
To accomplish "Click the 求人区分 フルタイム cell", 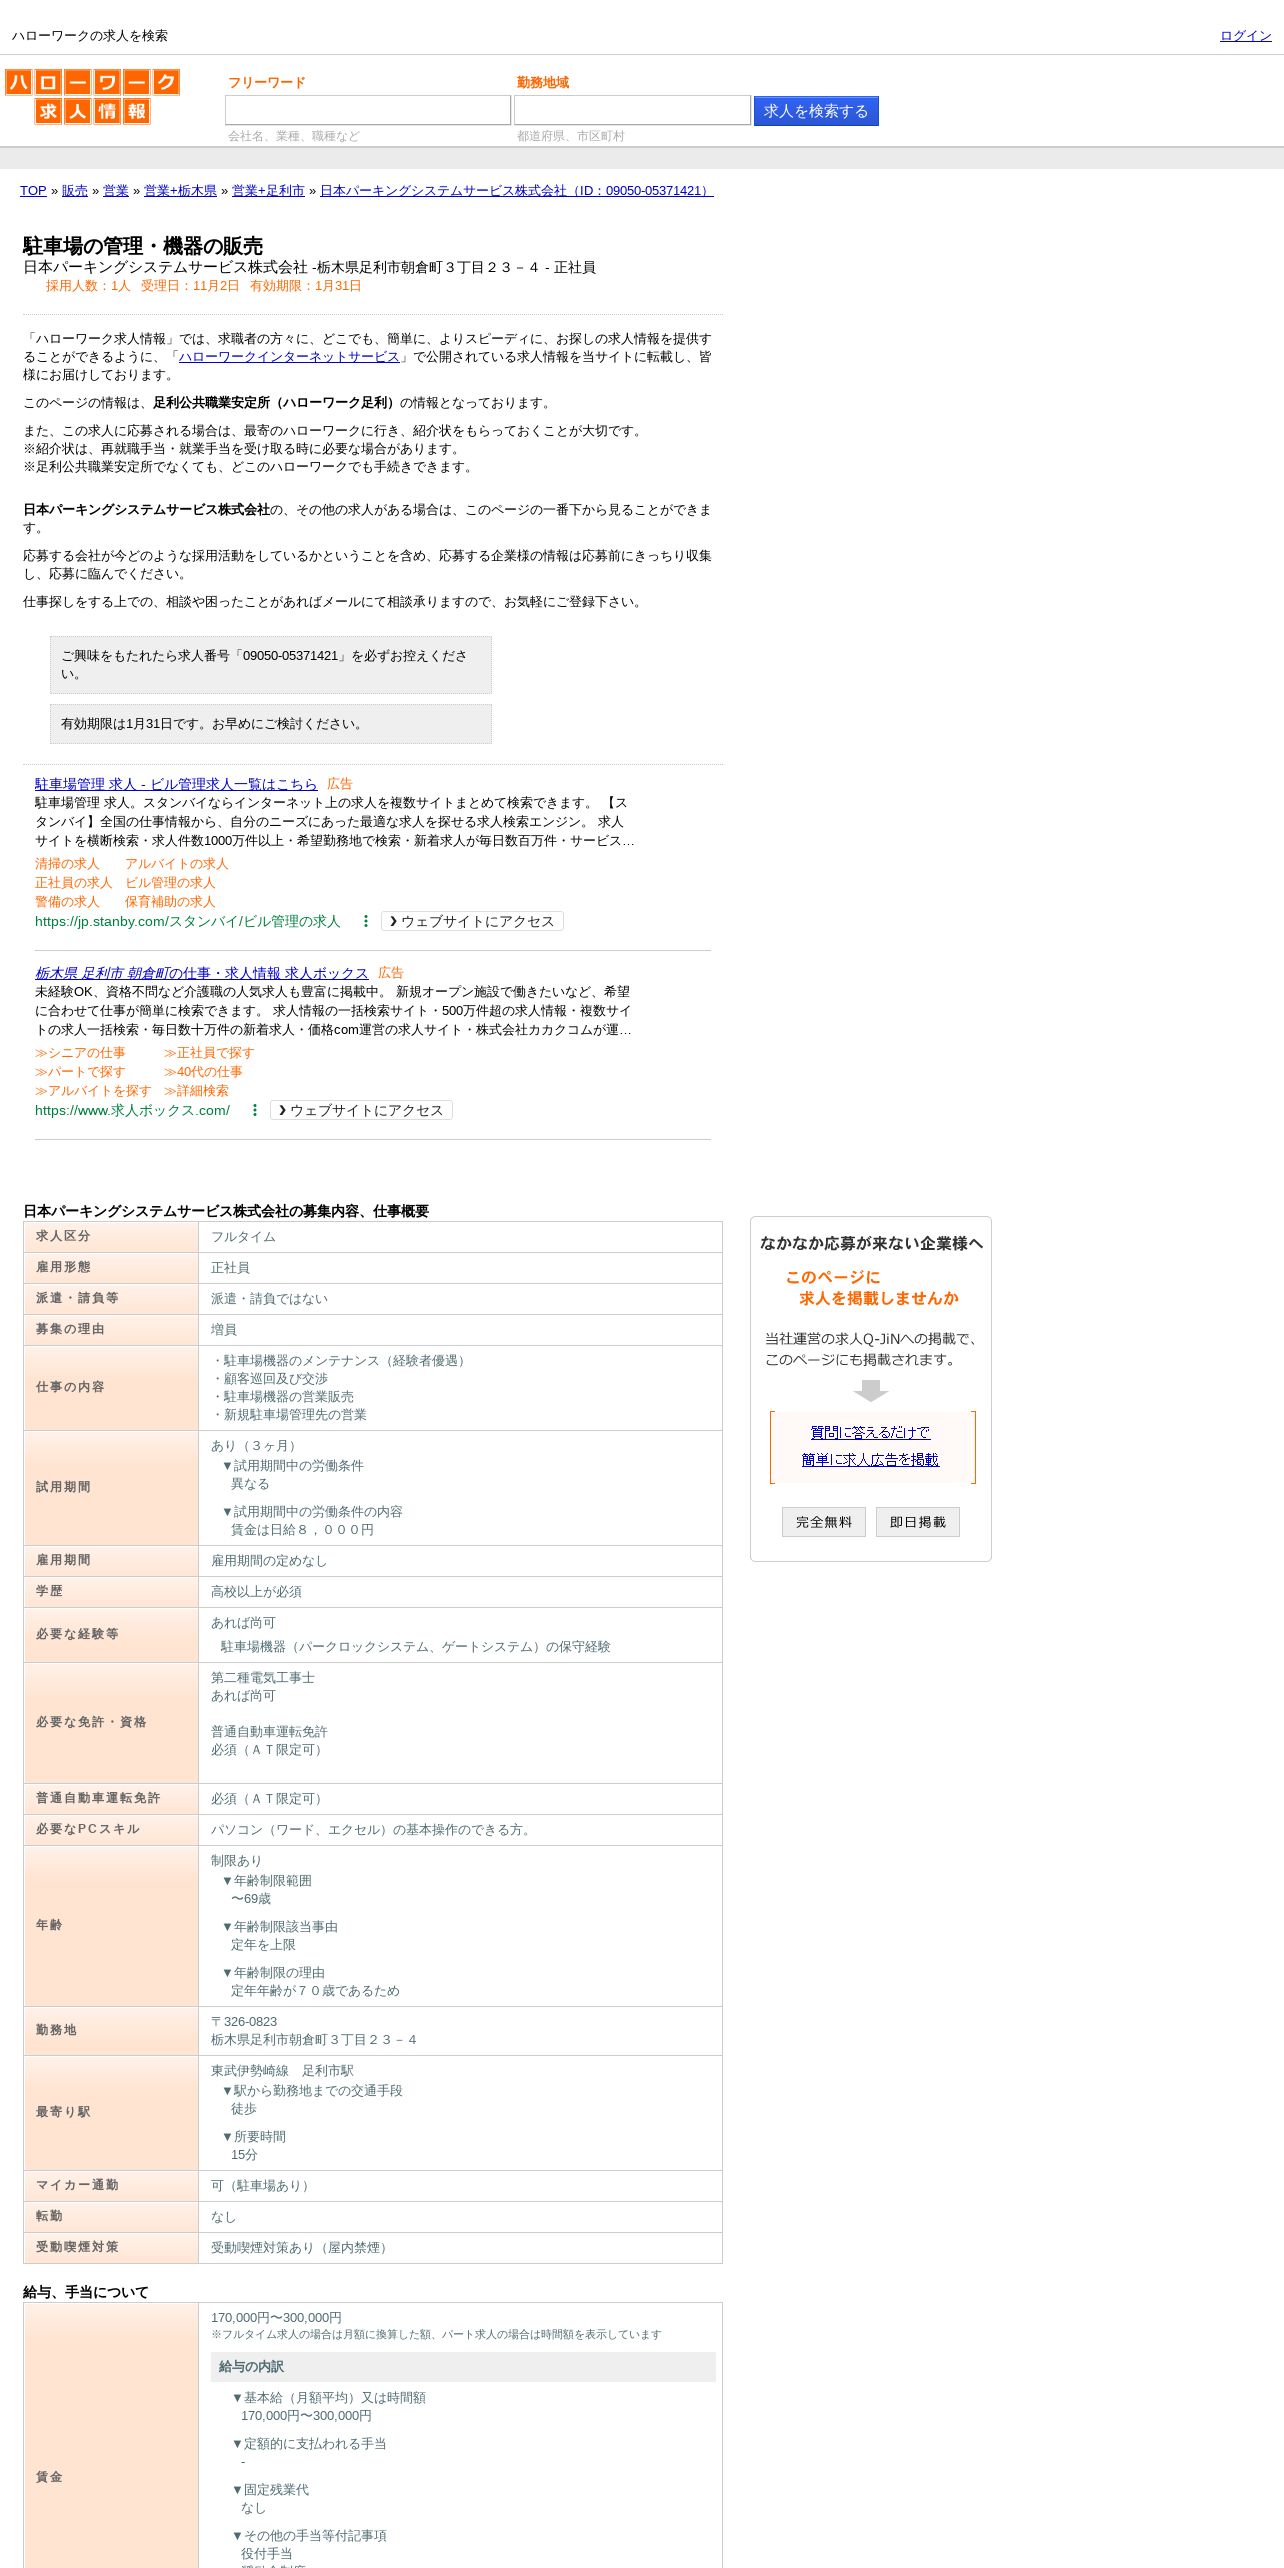I will click(460, 1237).
